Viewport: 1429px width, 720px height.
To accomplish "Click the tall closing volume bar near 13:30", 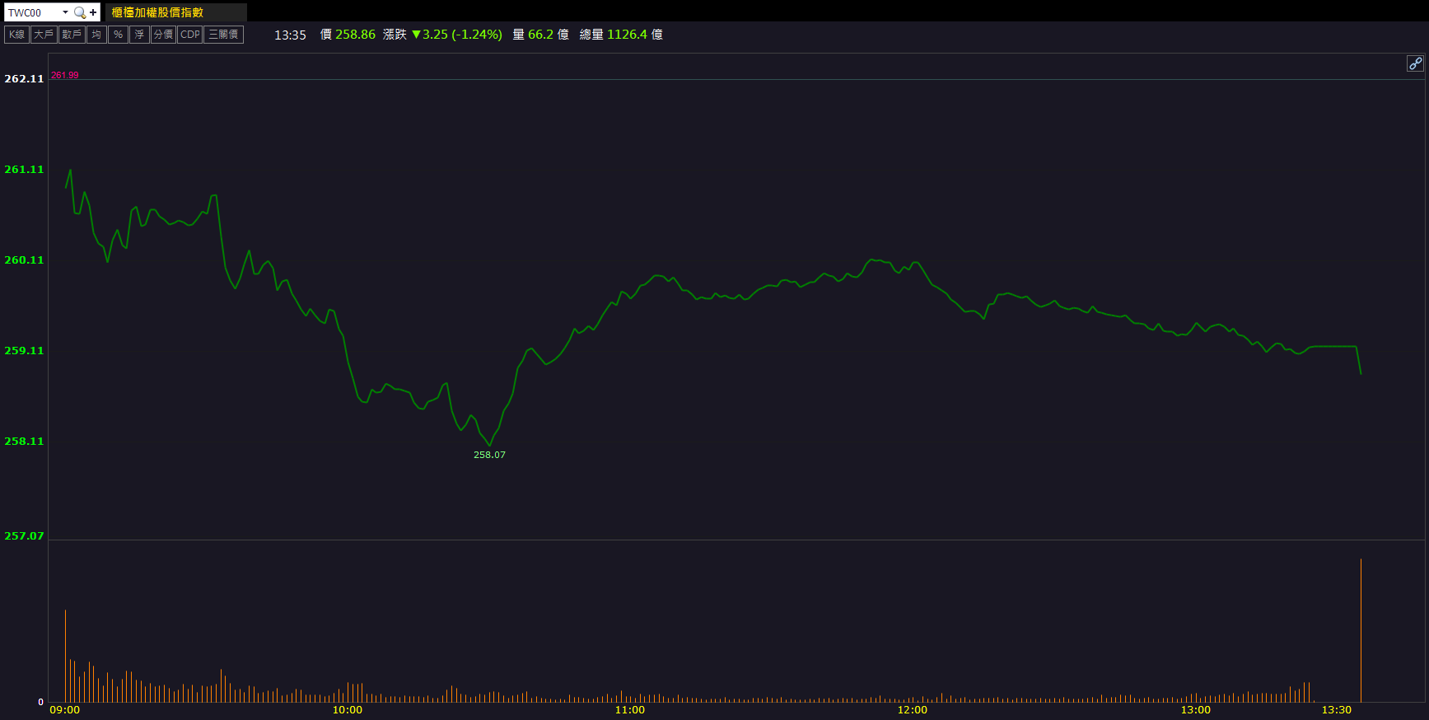I will (x=1361, y=630).
